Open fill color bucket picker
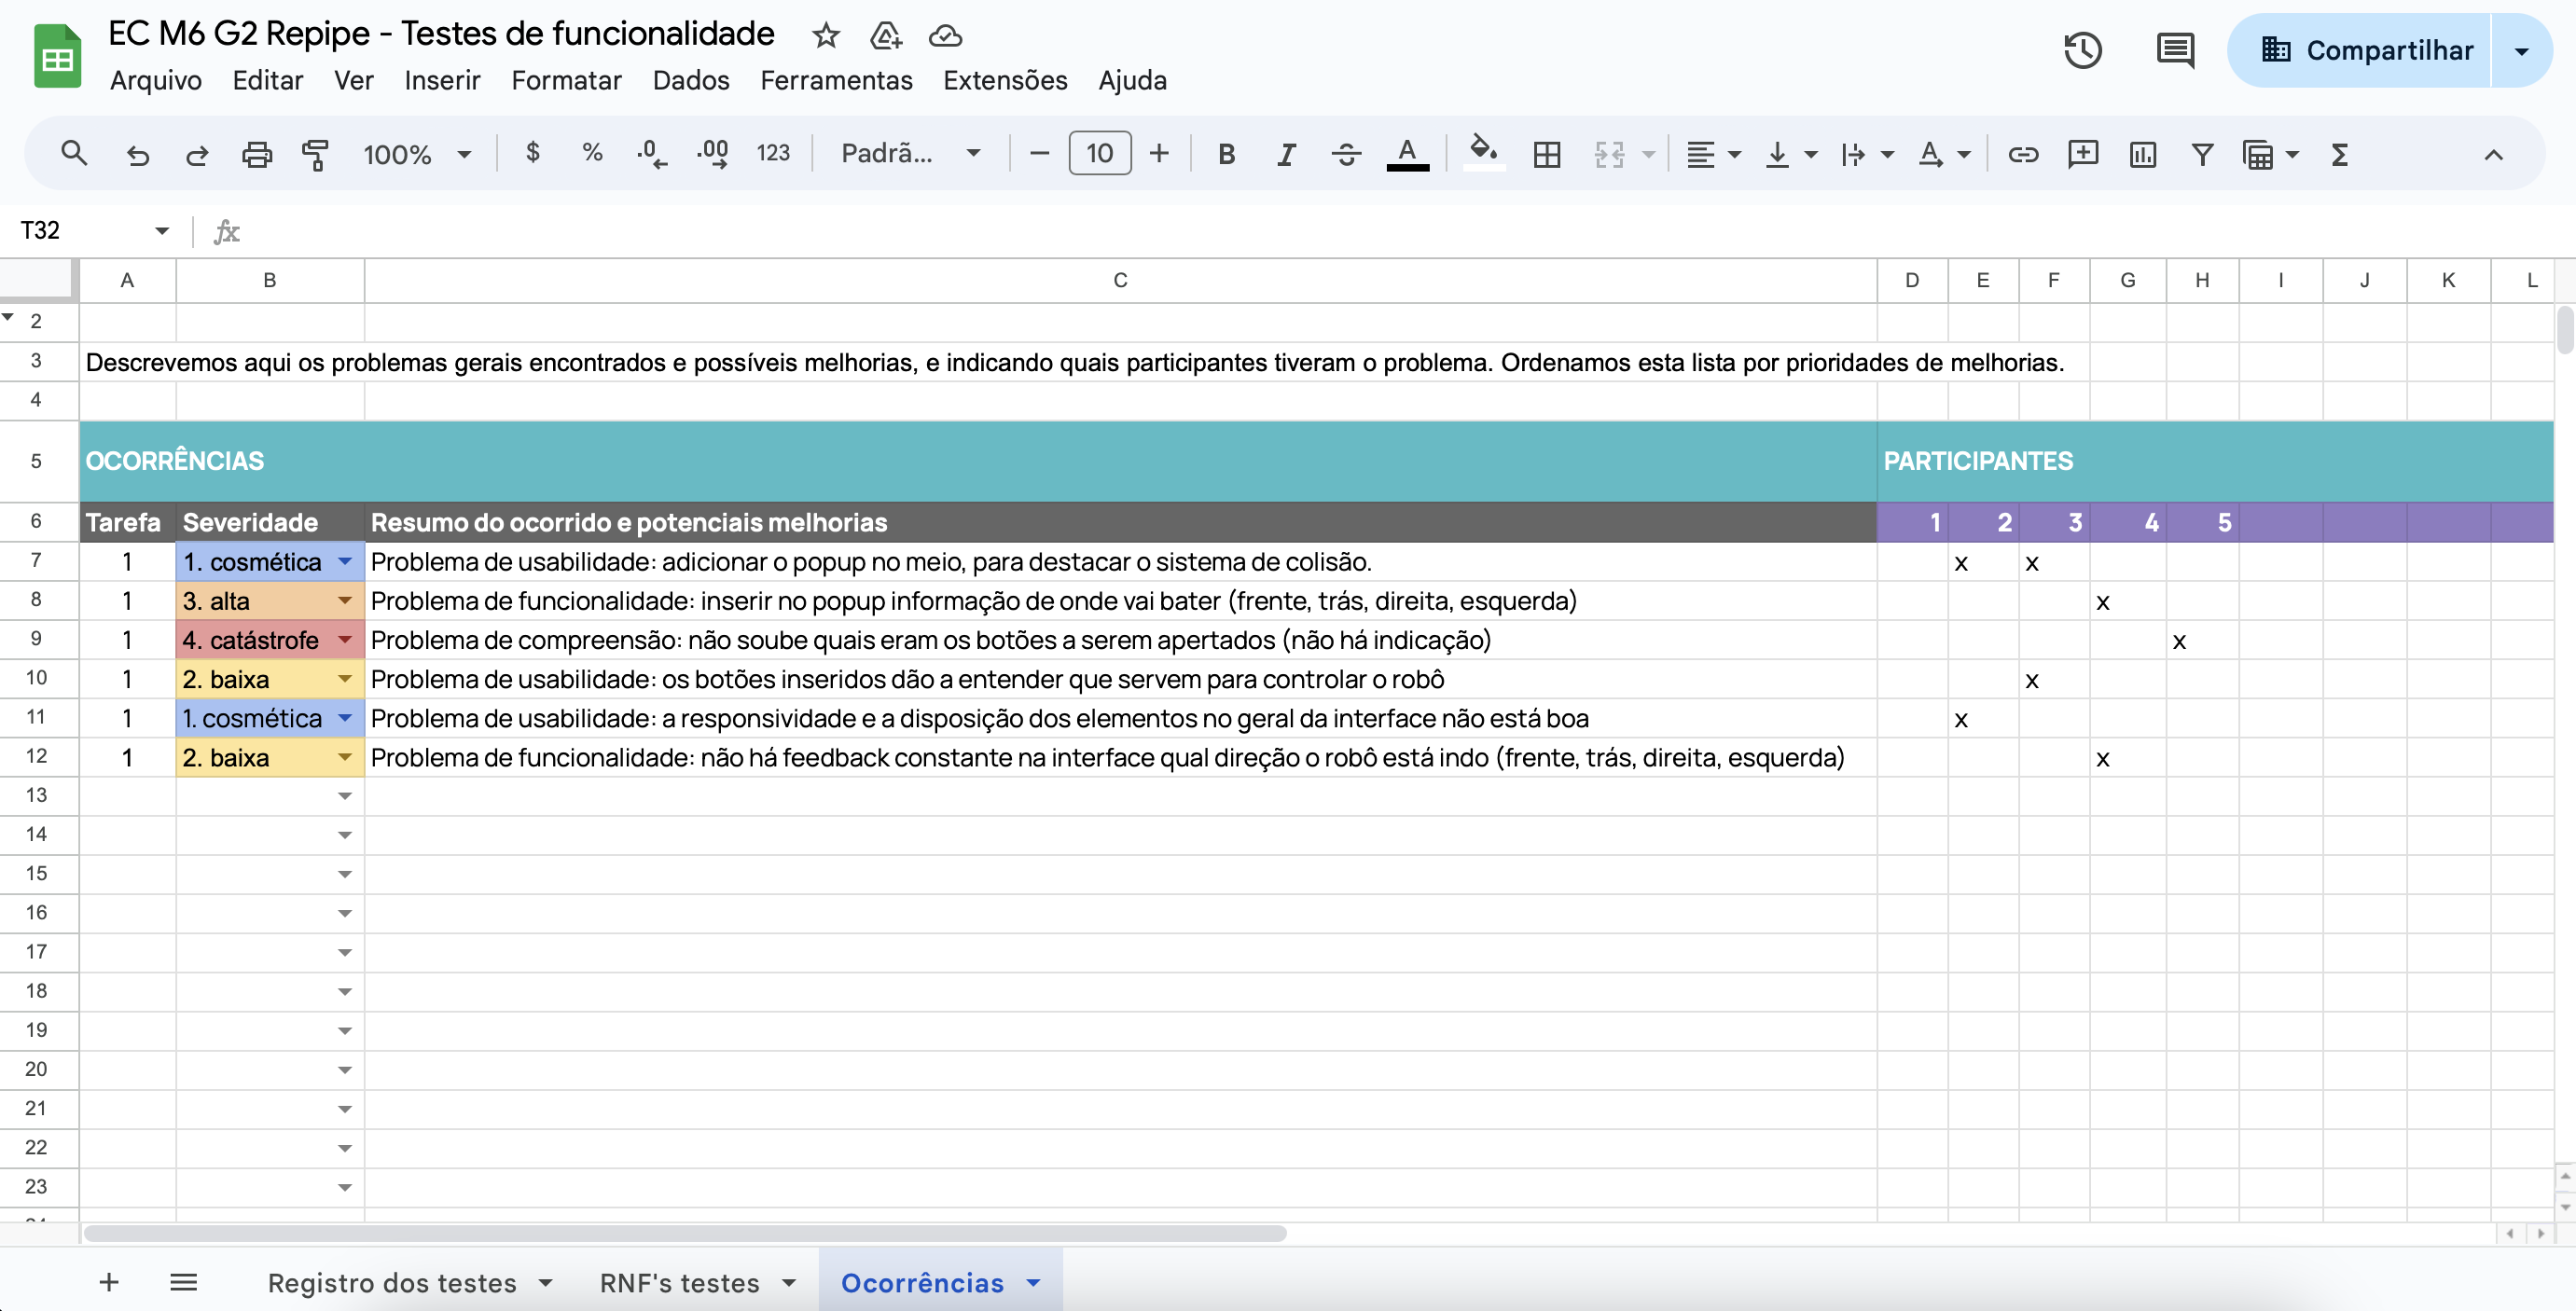Image resolution: width=2576 pixels, height=1311 pixels. 1483,154
